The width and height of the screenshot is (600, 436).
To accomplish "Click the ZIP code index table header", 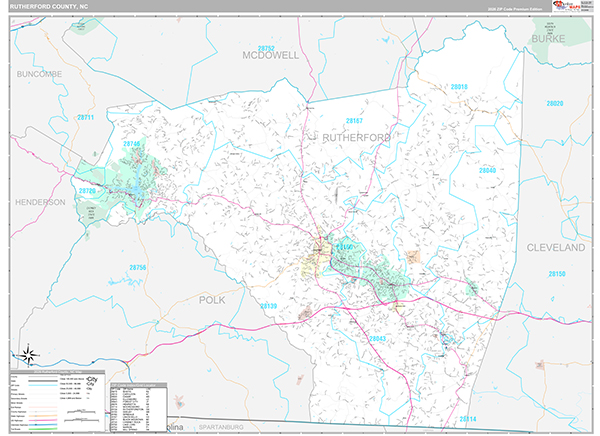I will [x=139, y=385].
